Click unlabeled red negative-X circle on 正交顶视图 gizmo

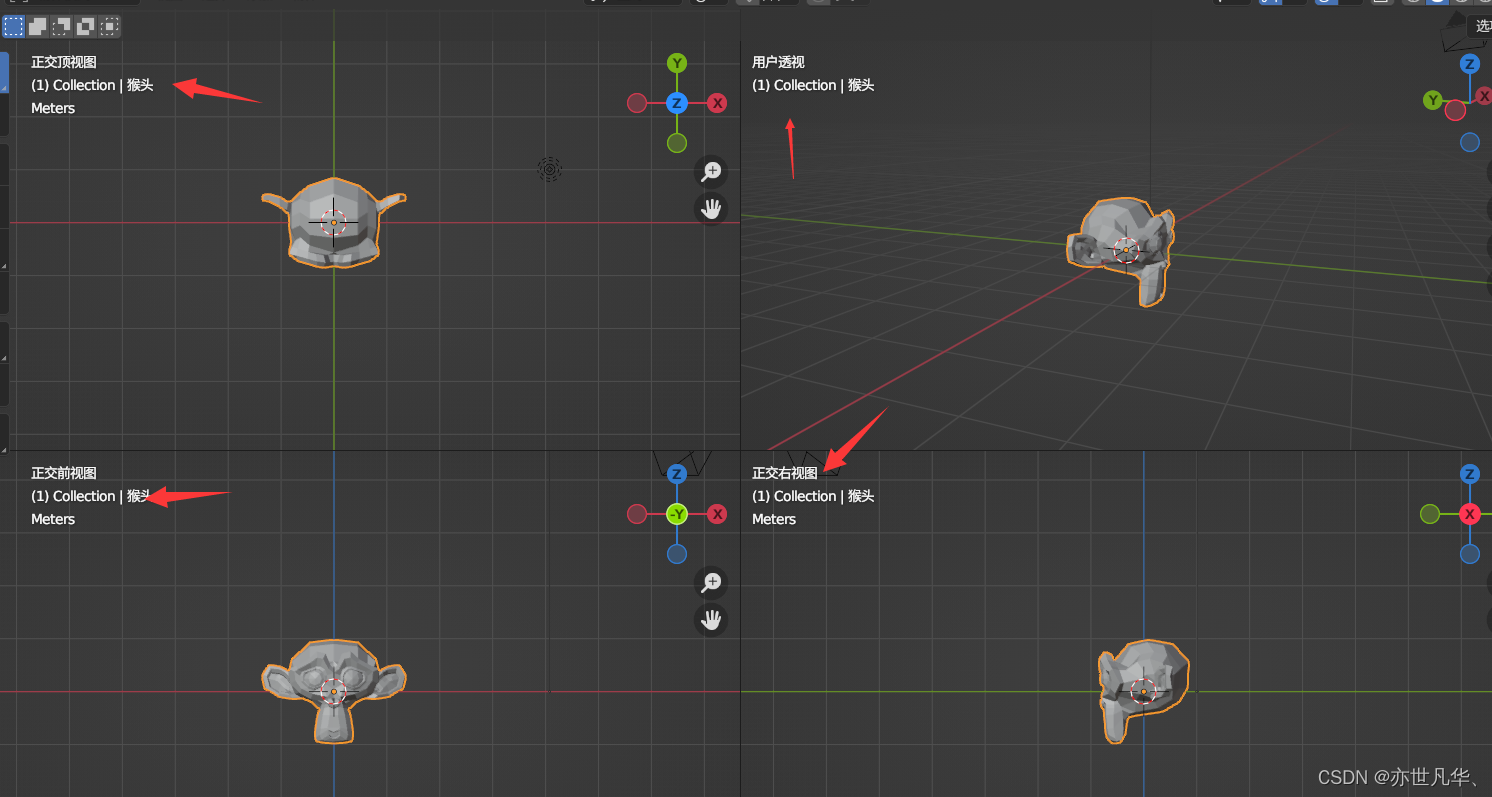click(637, 103)
